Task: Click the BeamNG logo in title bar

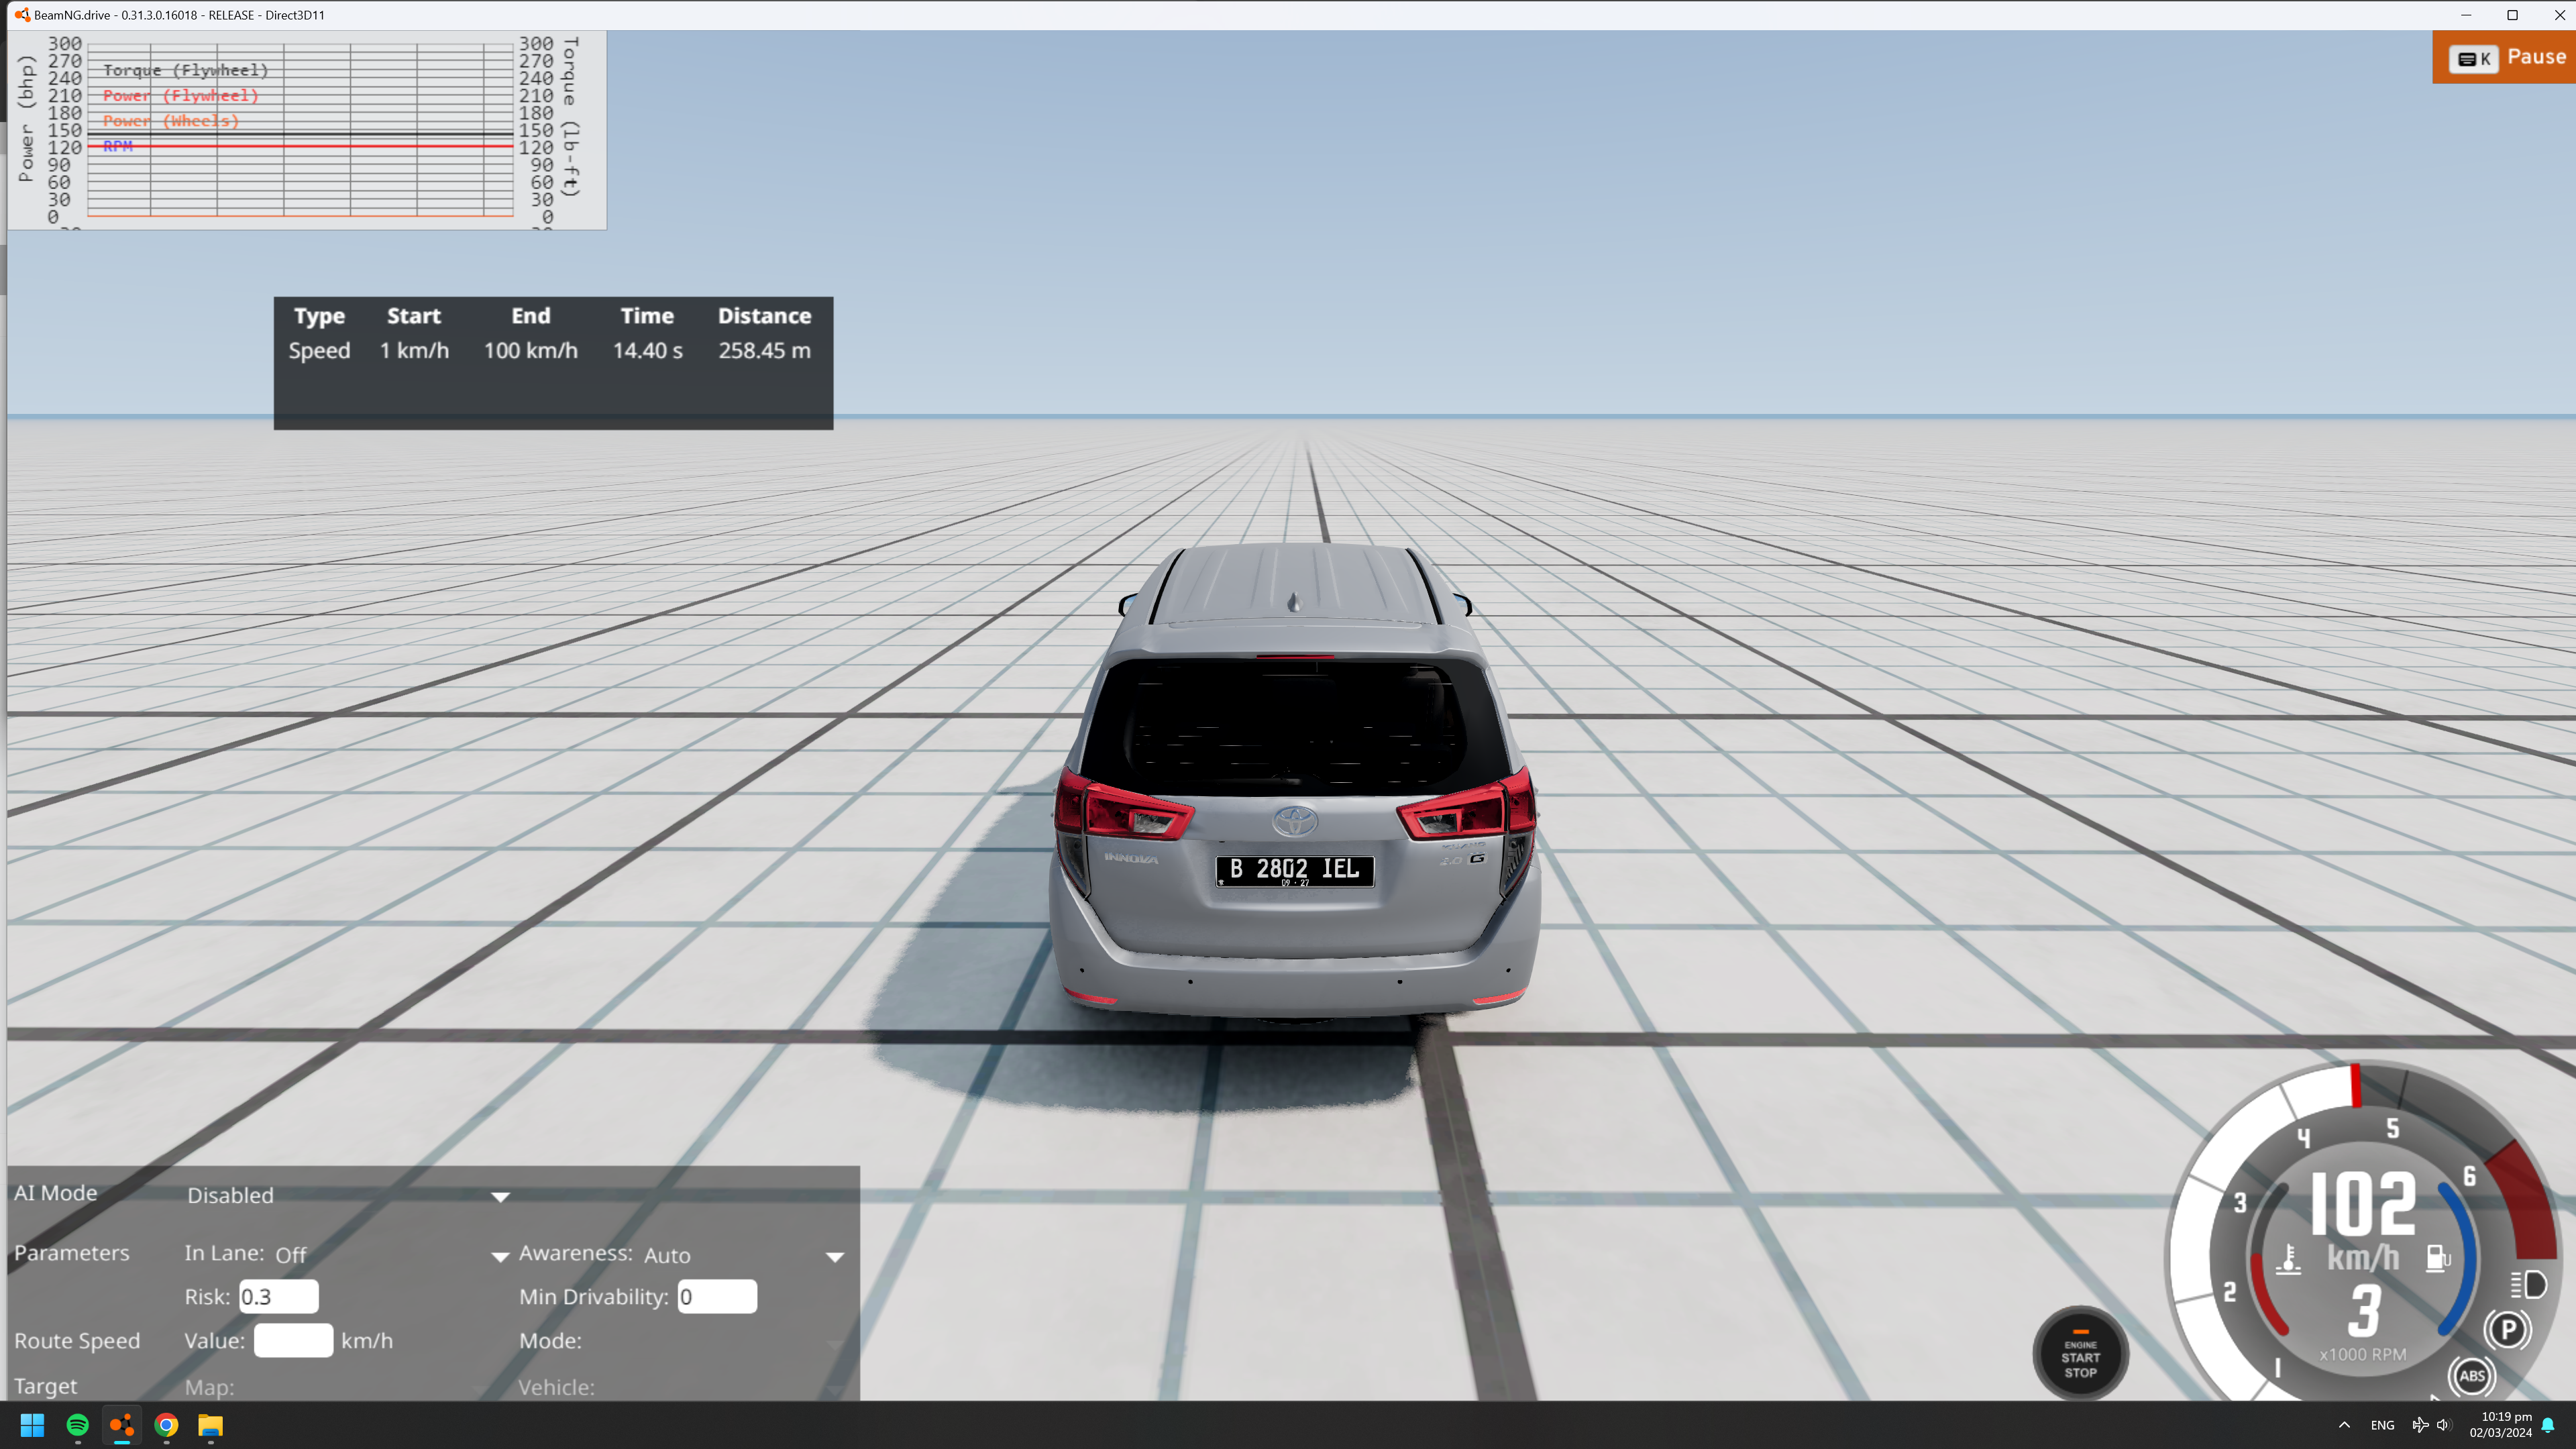Action: coord(22,15)
